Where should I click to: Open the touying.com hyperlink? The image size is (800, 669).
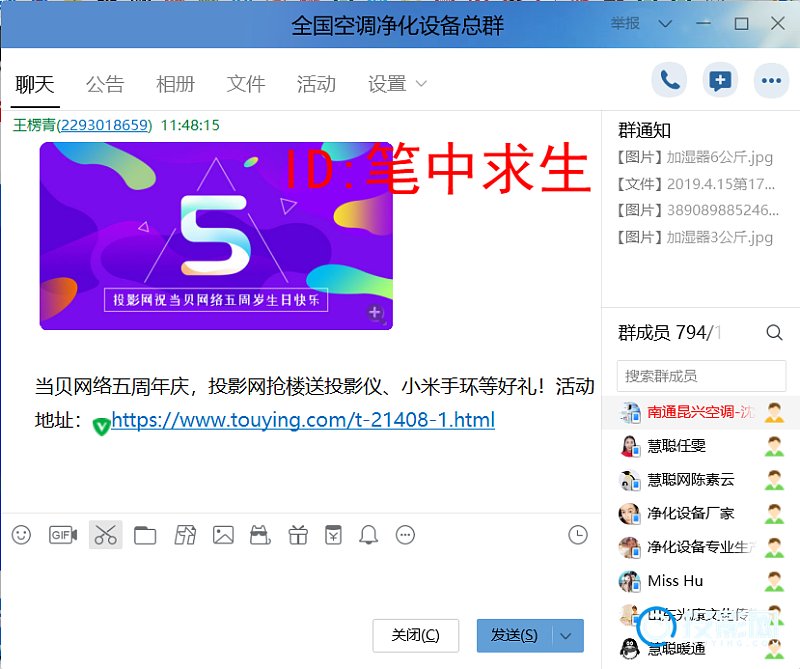point(303,420)
